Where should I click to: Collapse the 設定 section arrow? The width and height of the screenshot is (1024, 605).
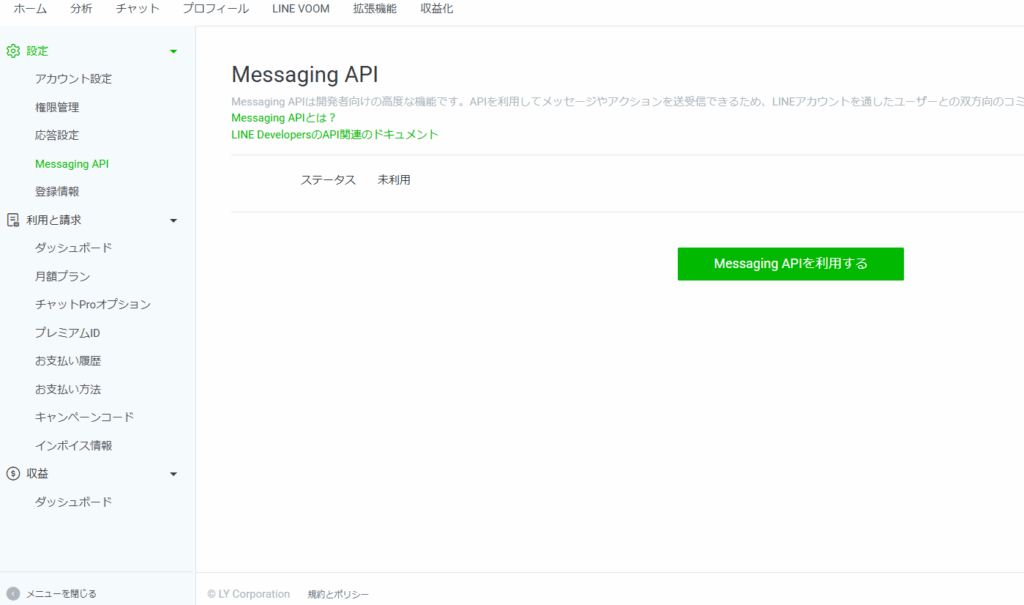pyautogui.click(x=173, y=52)
